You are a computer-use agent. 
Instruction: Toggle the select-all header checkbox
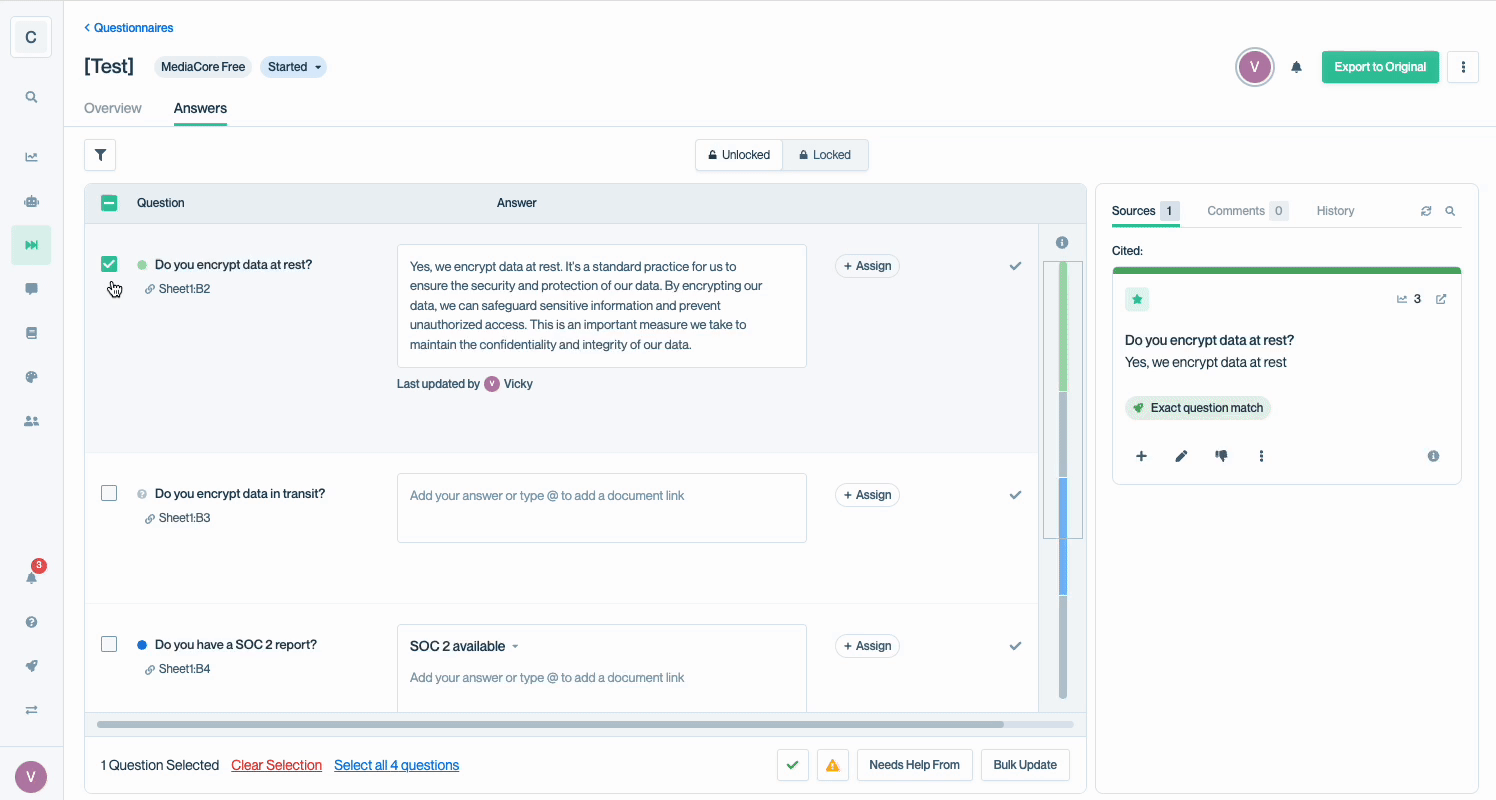pyautogui.click(x=109, y=203)
